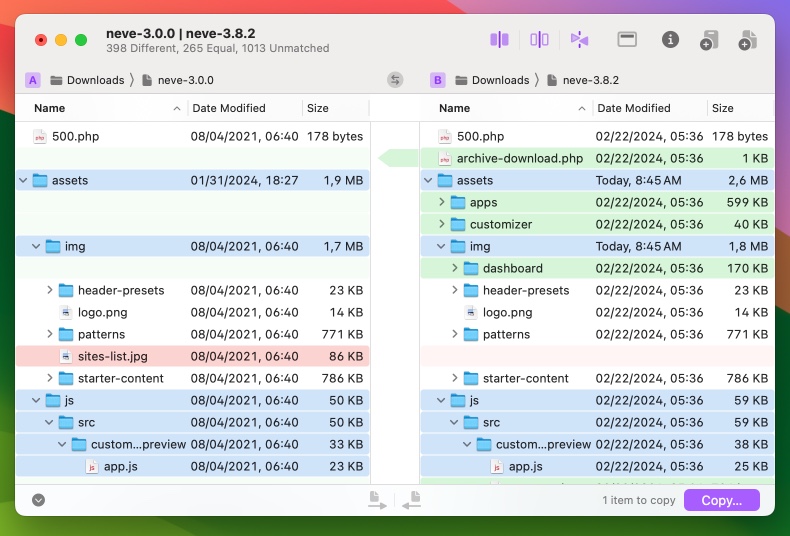
Task: Click green copy arrow beside archive-download.php
Action: pyautogui.click(x=398, y=158)
